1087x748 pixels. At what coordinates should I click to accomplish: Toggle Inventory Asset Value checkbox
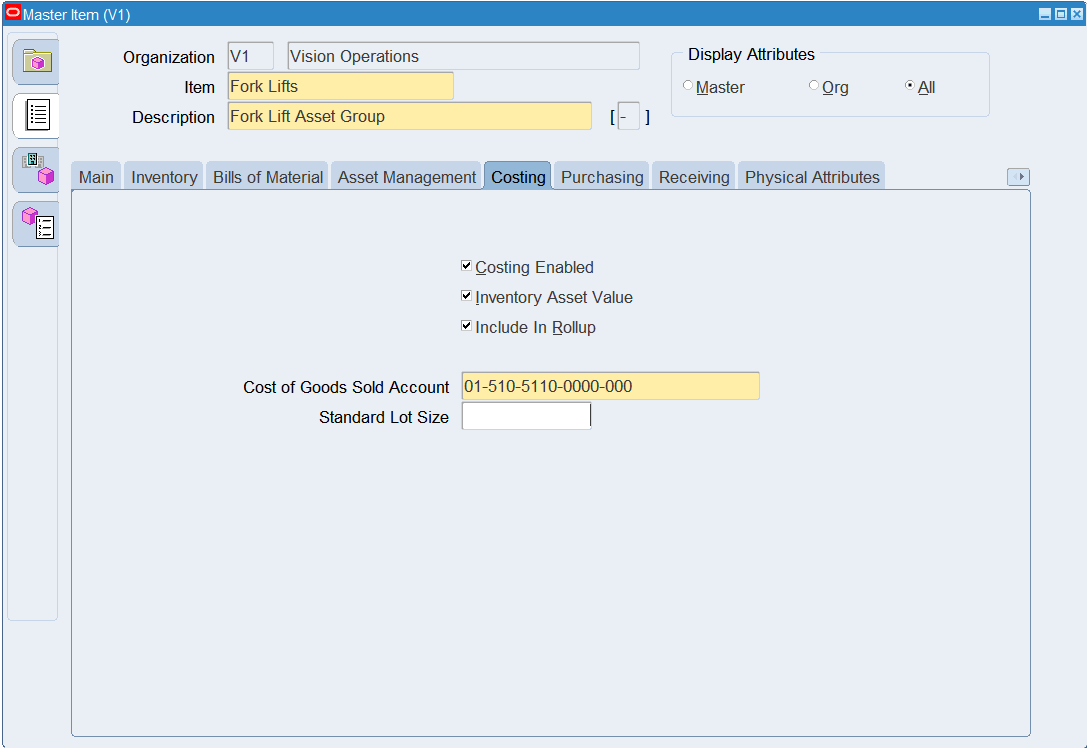point(467,296)
